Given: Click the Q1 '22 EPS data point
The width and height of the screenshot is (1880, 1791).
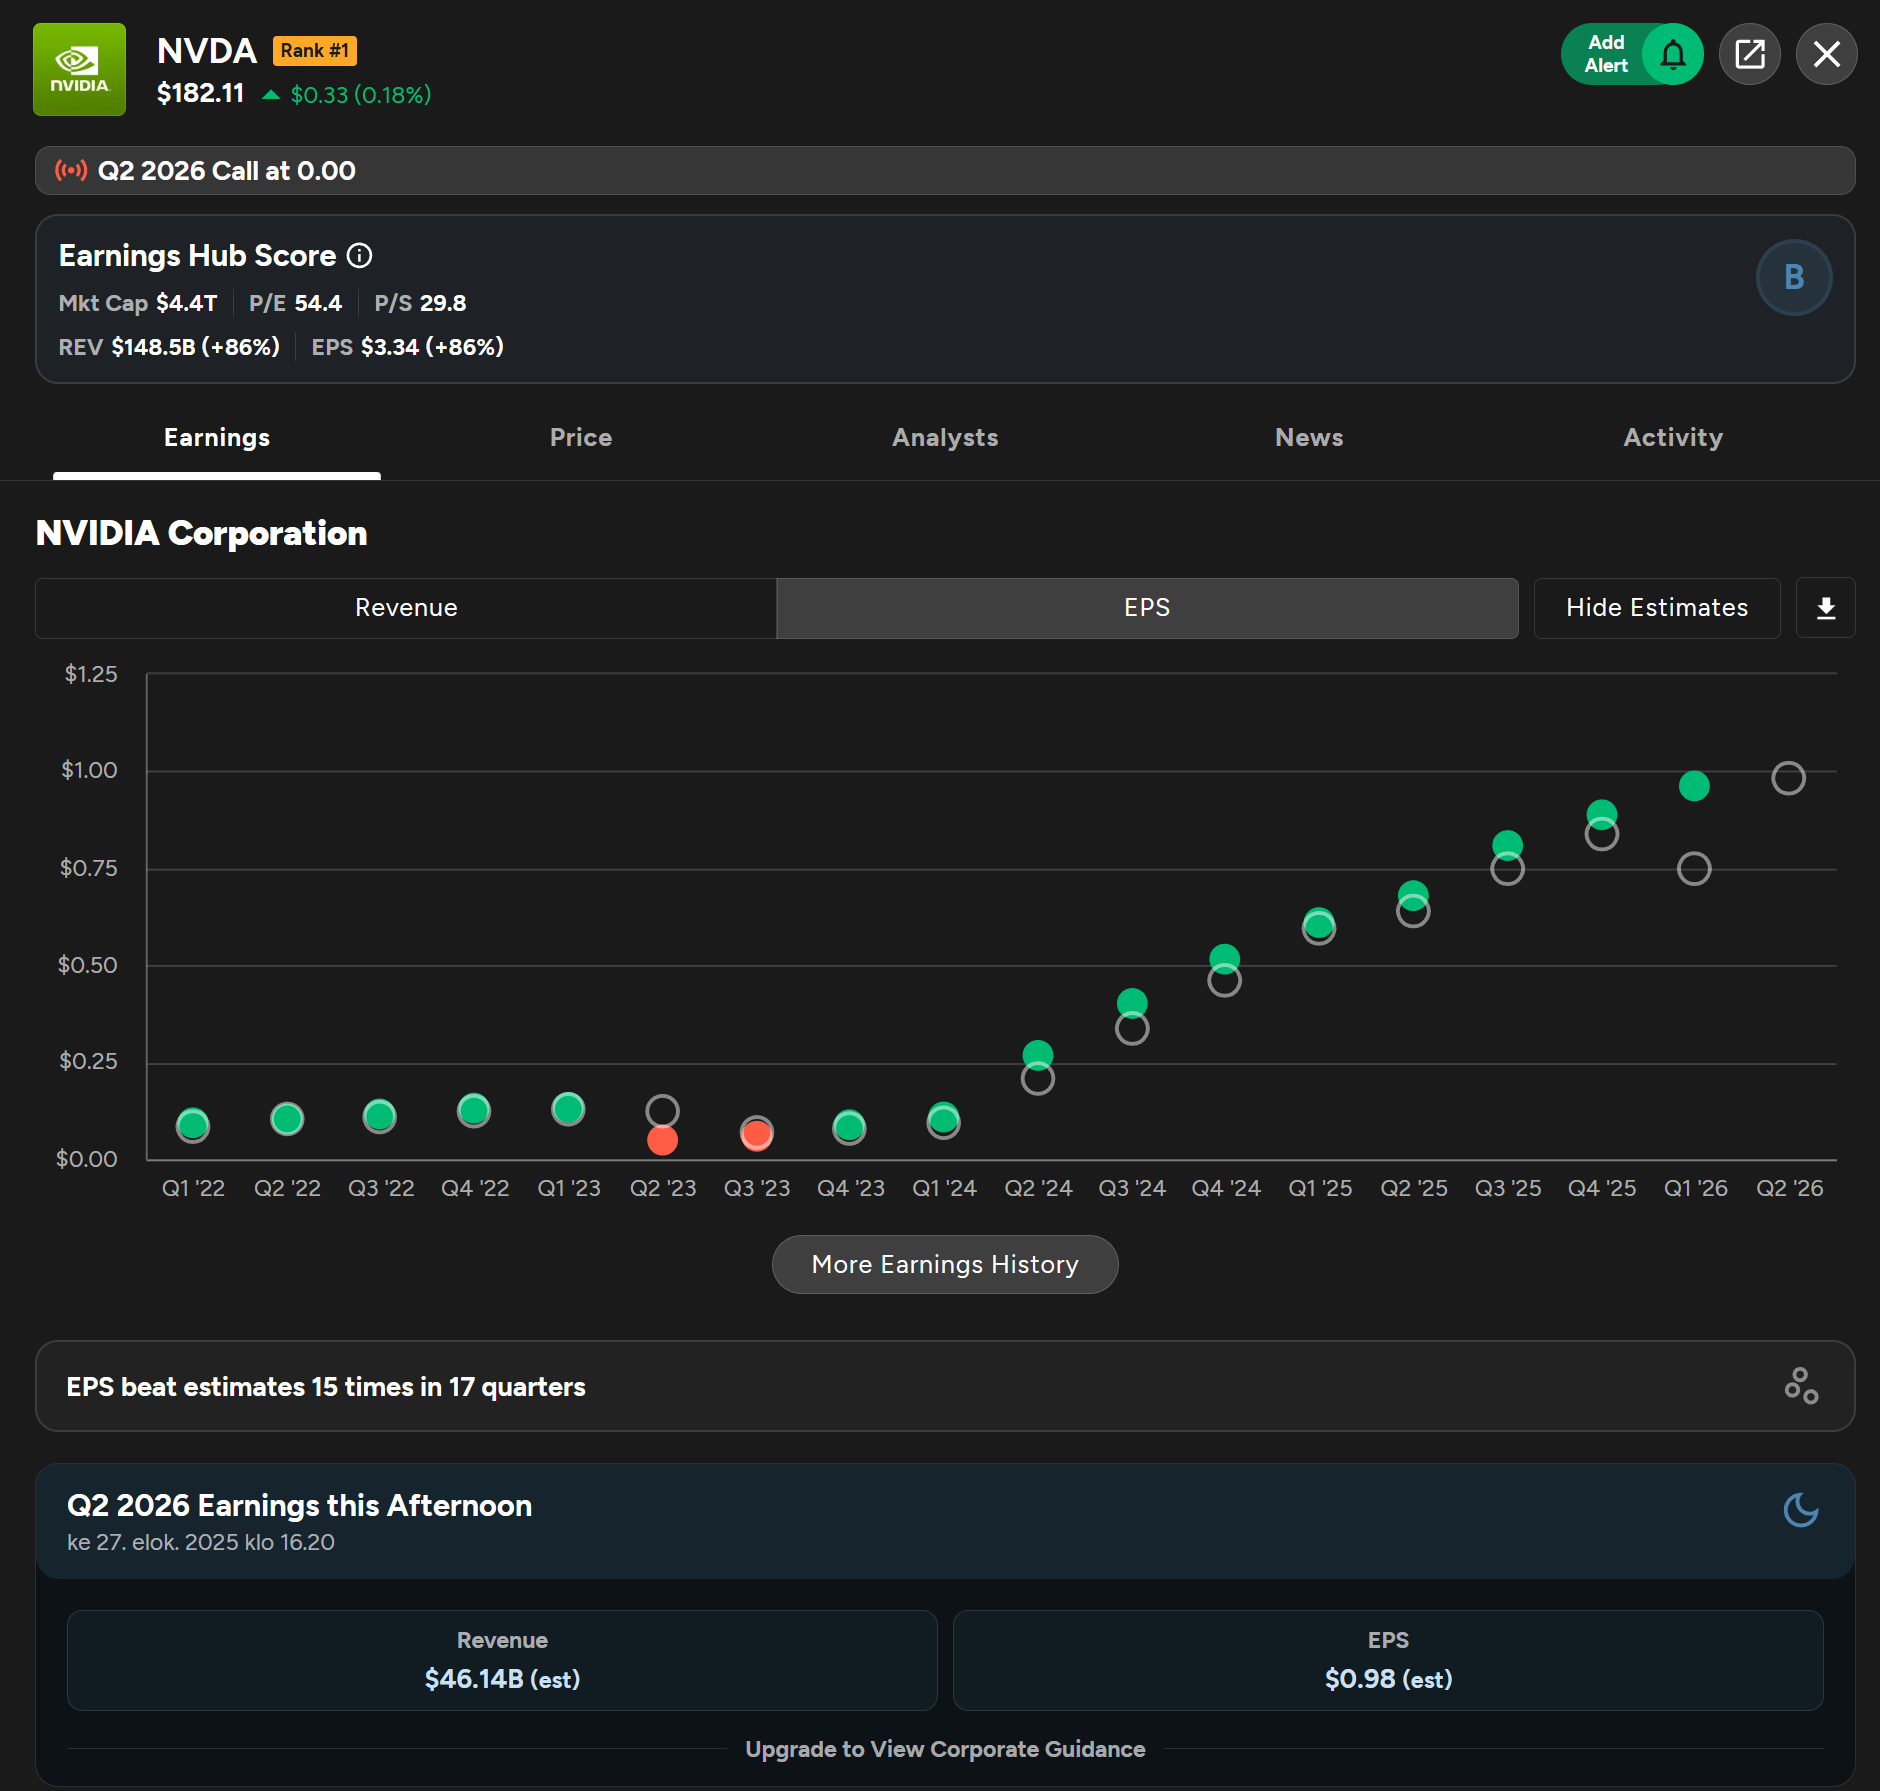Looking at the screenshot, I should tap(193, 1125).
